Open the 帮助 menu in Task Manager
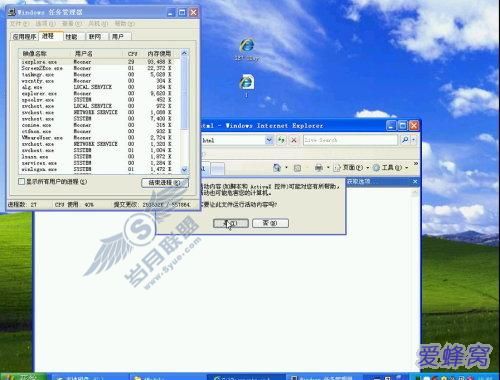The image size is (500, 380). point(124,24)
